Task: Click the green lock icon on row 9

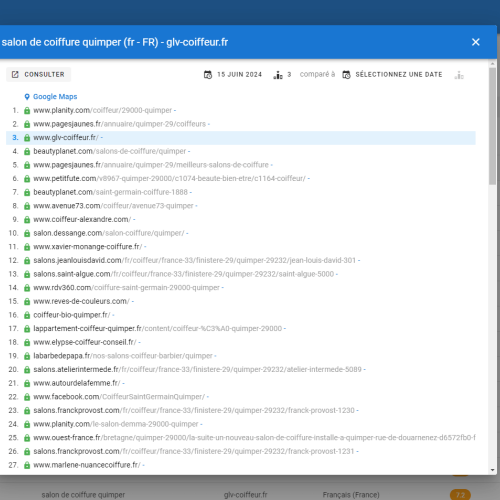Action: click(27, 220)
